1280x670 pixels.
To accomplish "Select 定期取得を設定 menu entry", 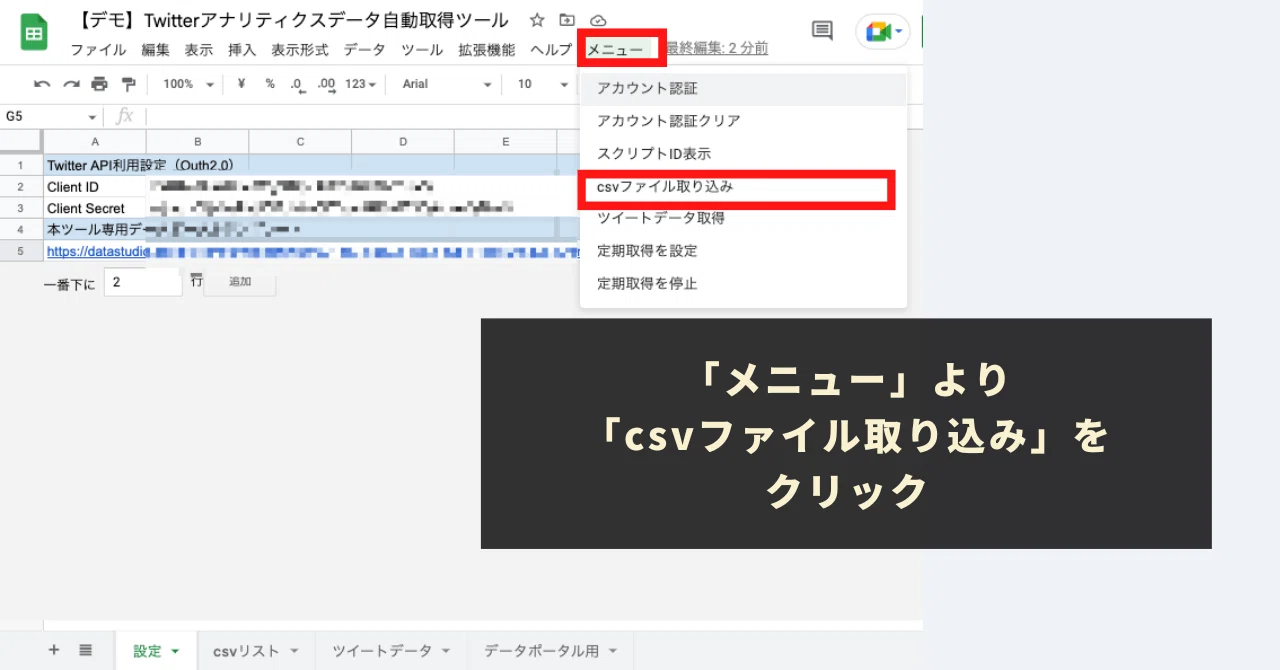I will [x=743, y=251].
